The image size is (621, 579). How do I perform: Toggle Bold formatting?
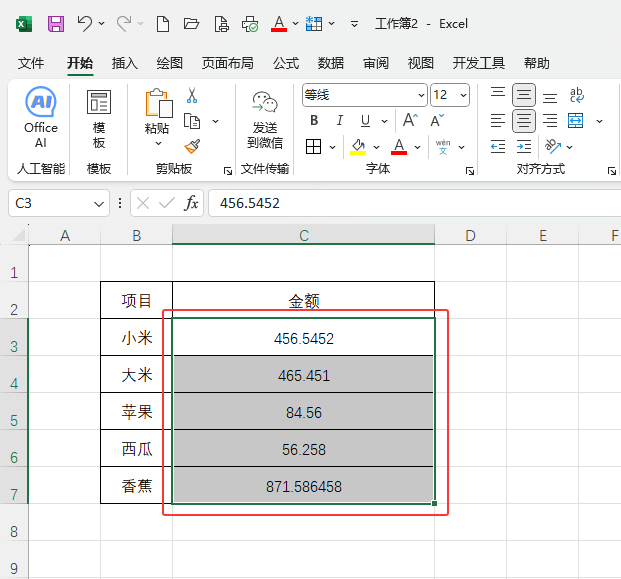[314, 120]
